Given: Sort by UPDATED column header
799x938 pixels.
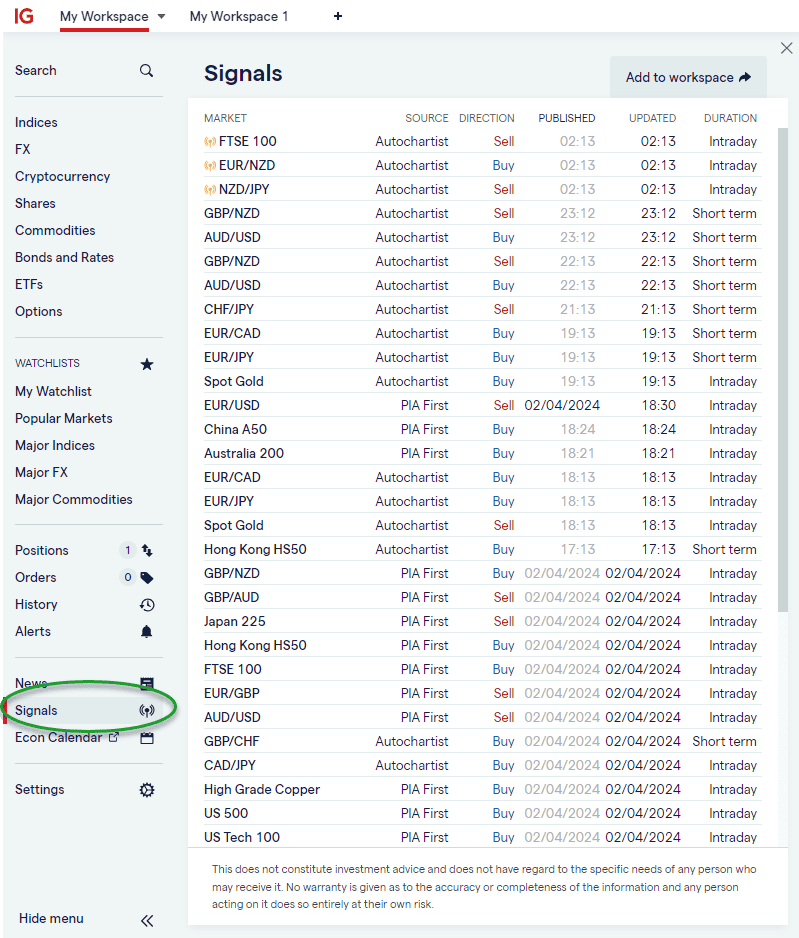Looking at the screenshot, I should click(652, 118).
